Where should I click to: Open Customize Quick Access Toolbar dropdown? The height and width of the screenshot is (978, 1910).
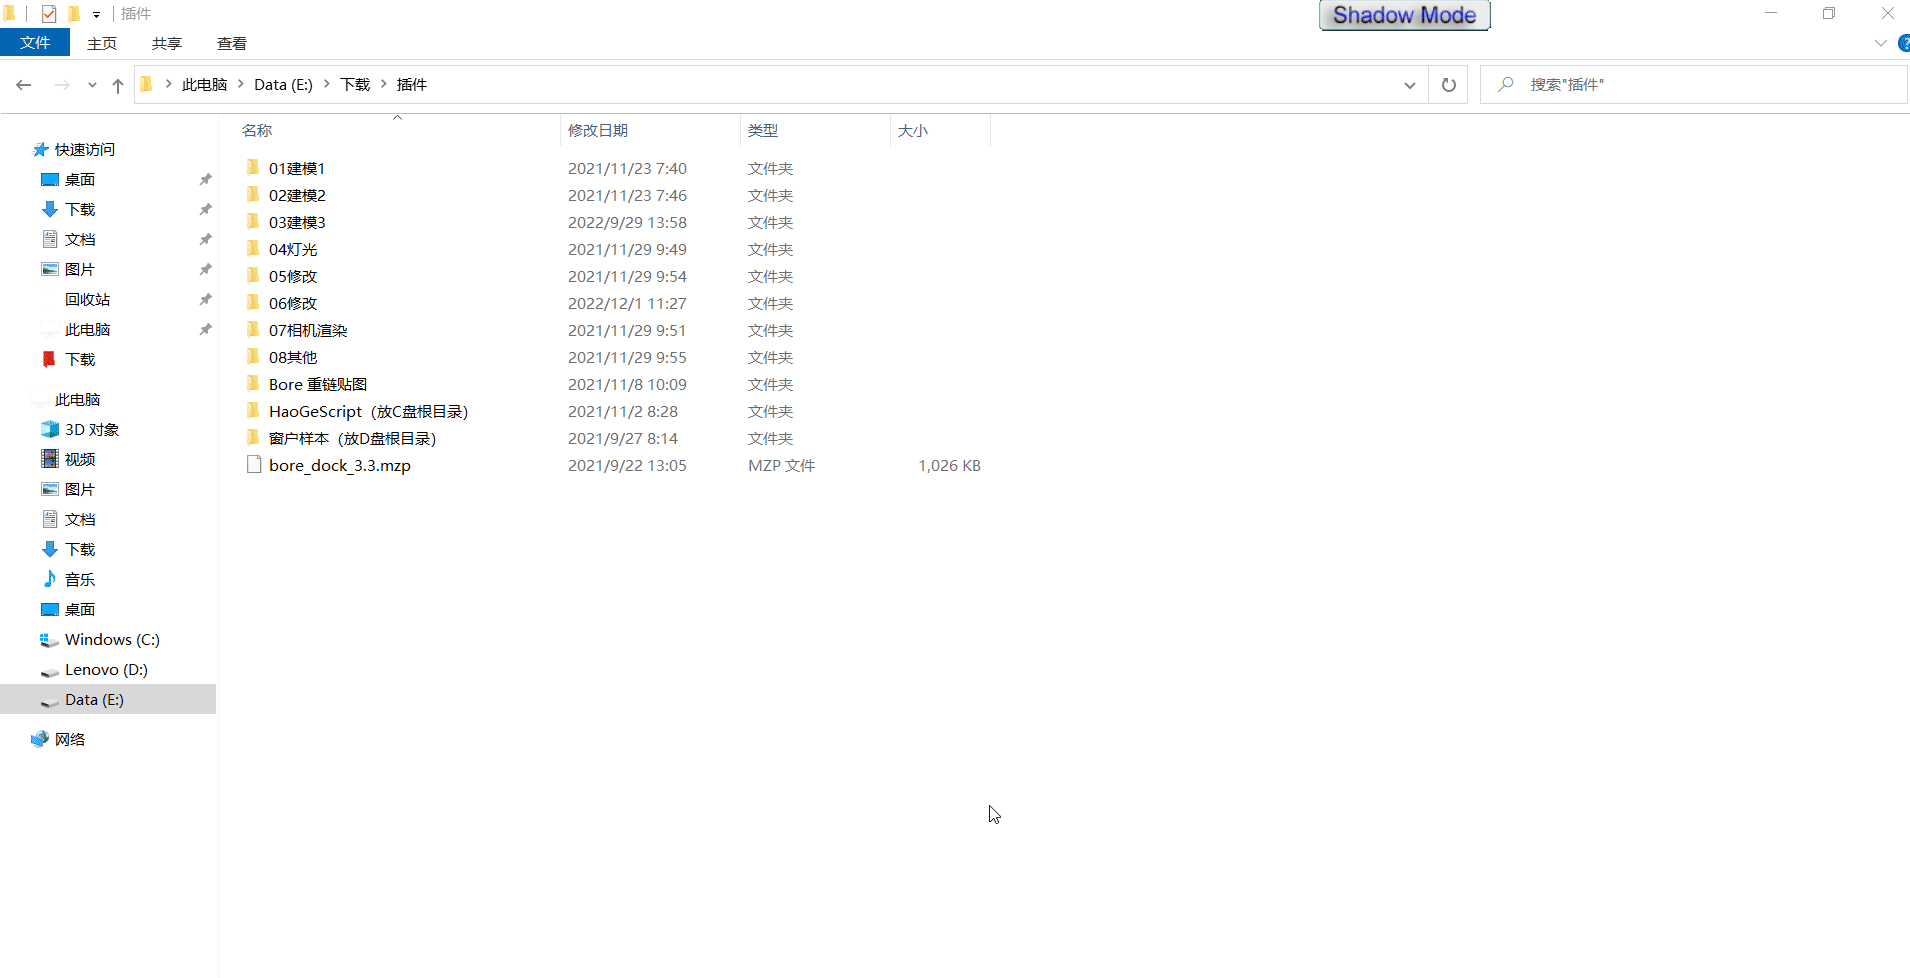tap(96, 14)
